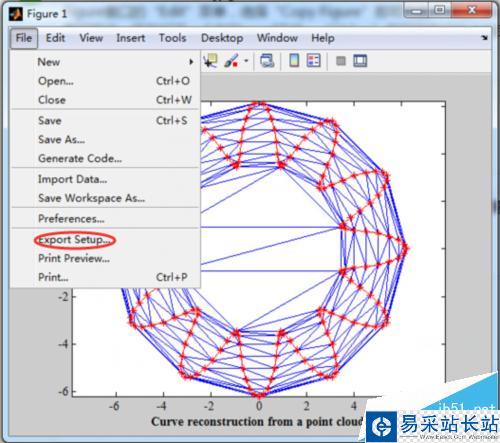Select Save in the File menu
Screen dimensions: 500x443
[x=106, y=120]
